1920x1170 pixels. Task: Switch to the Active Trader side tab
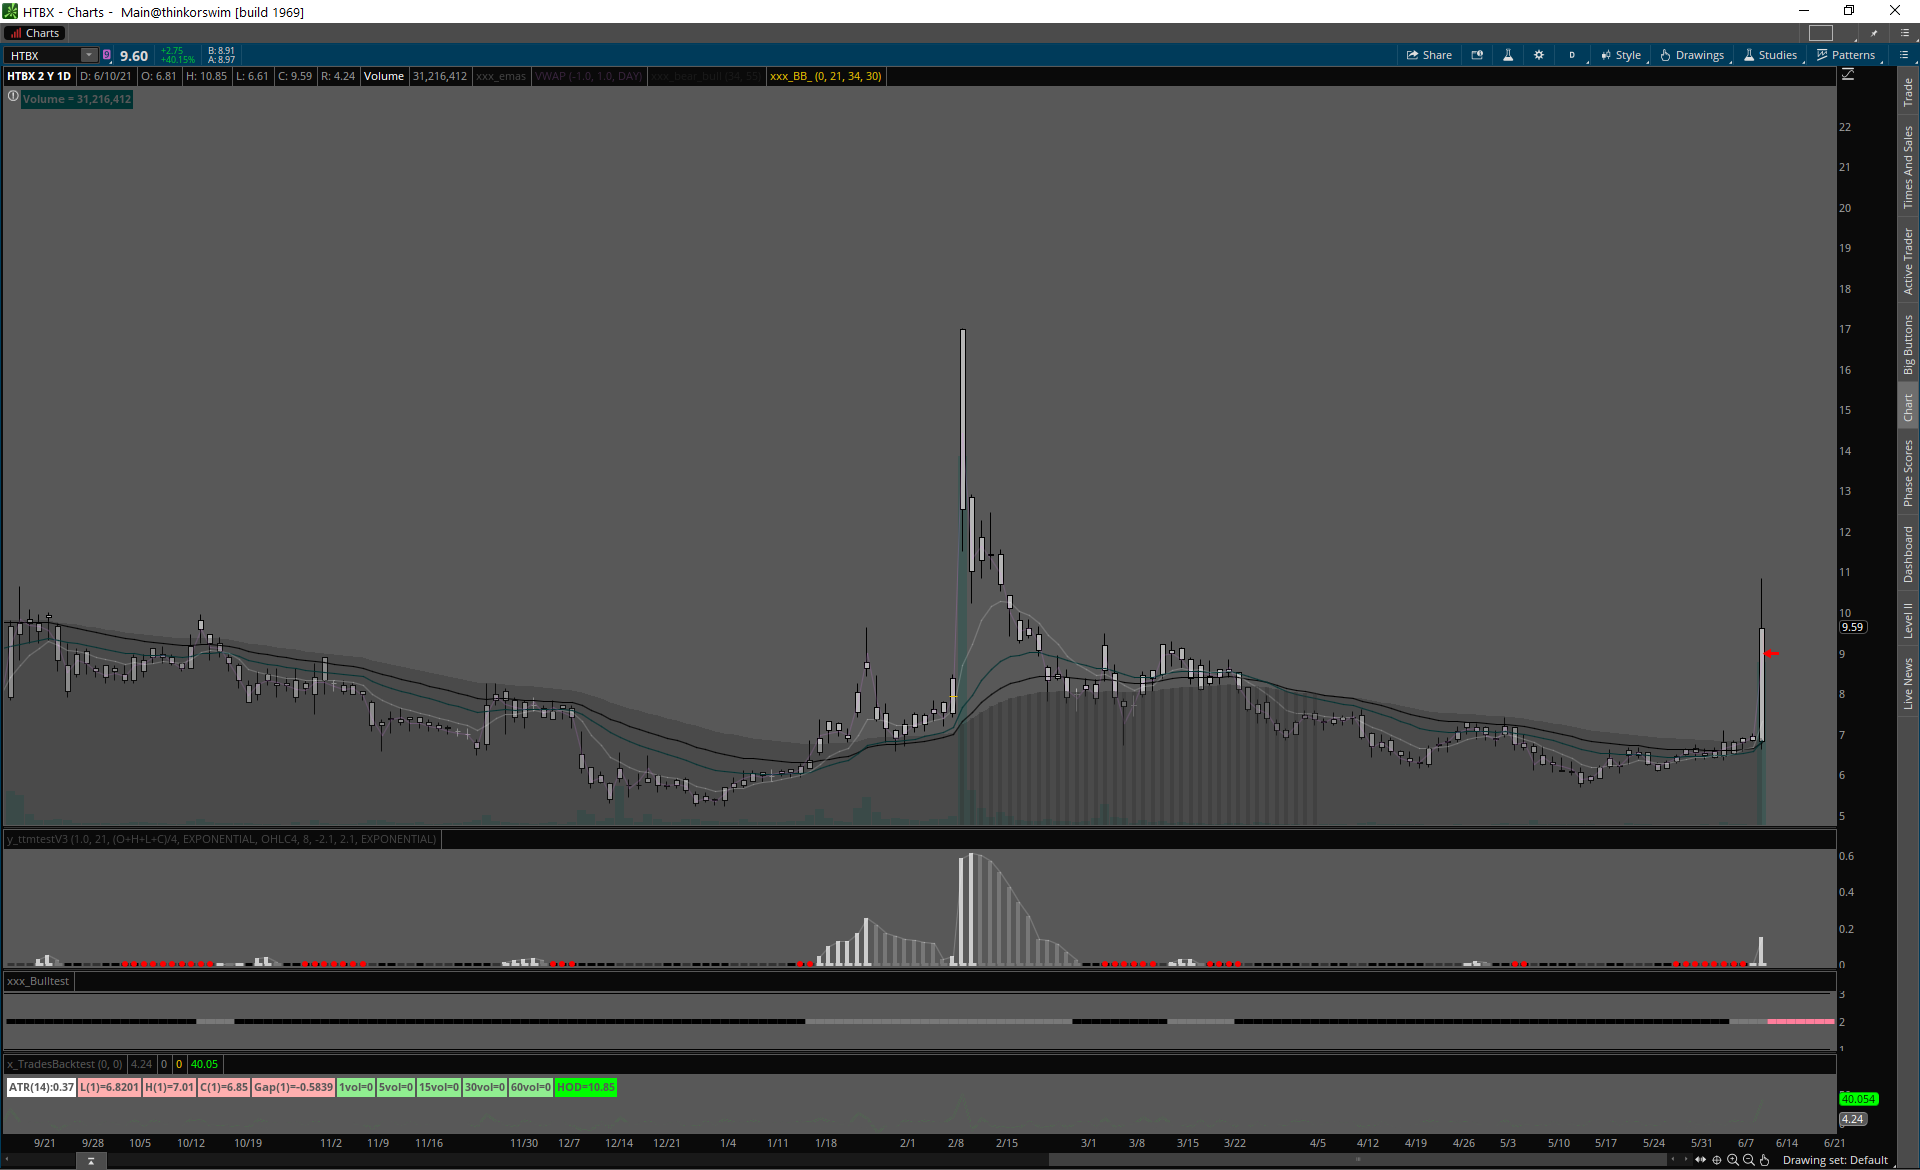pyautogui.click(x=1908, y=260)
